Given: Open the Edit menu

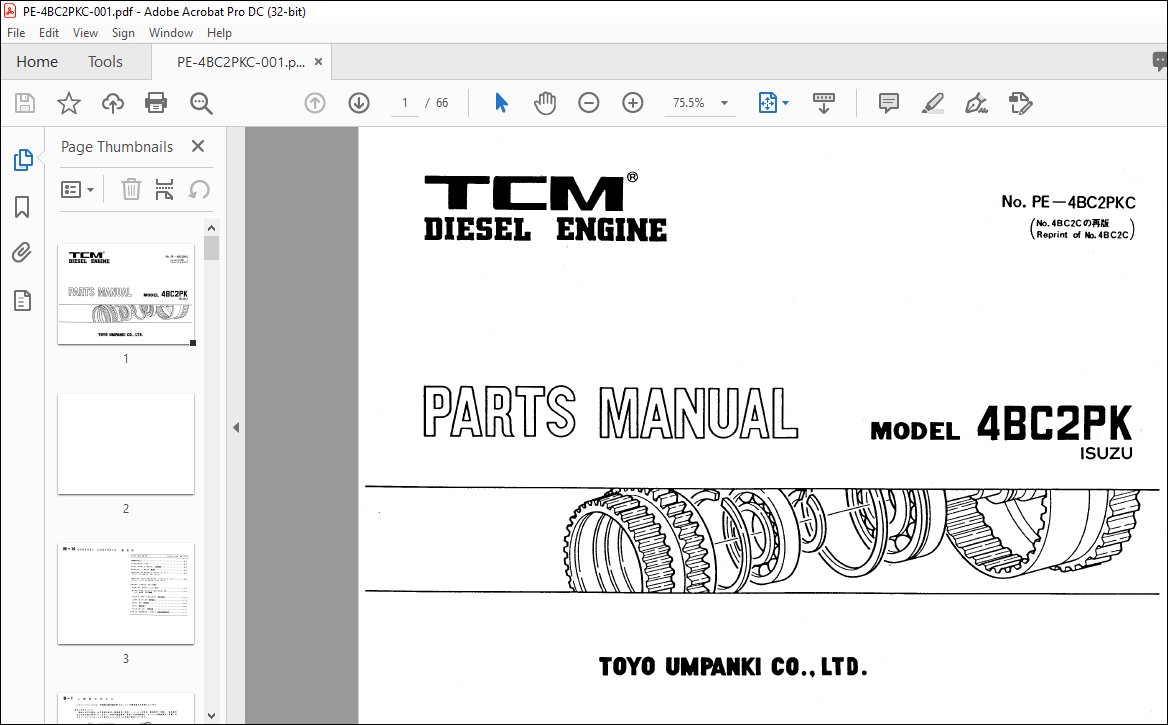Looking at the screenshot, I should 48,33.
